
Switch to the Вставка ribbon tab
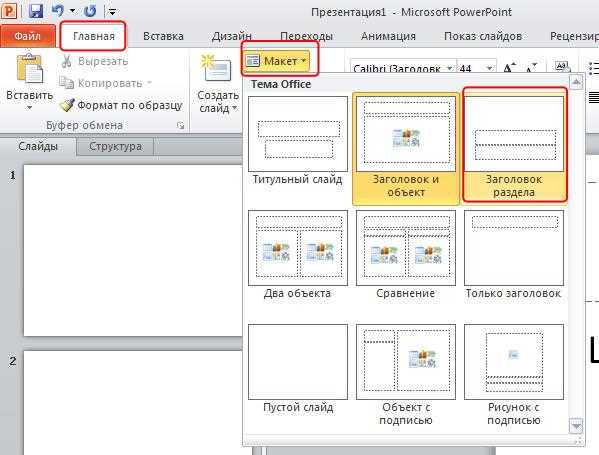tap(163, 36)
